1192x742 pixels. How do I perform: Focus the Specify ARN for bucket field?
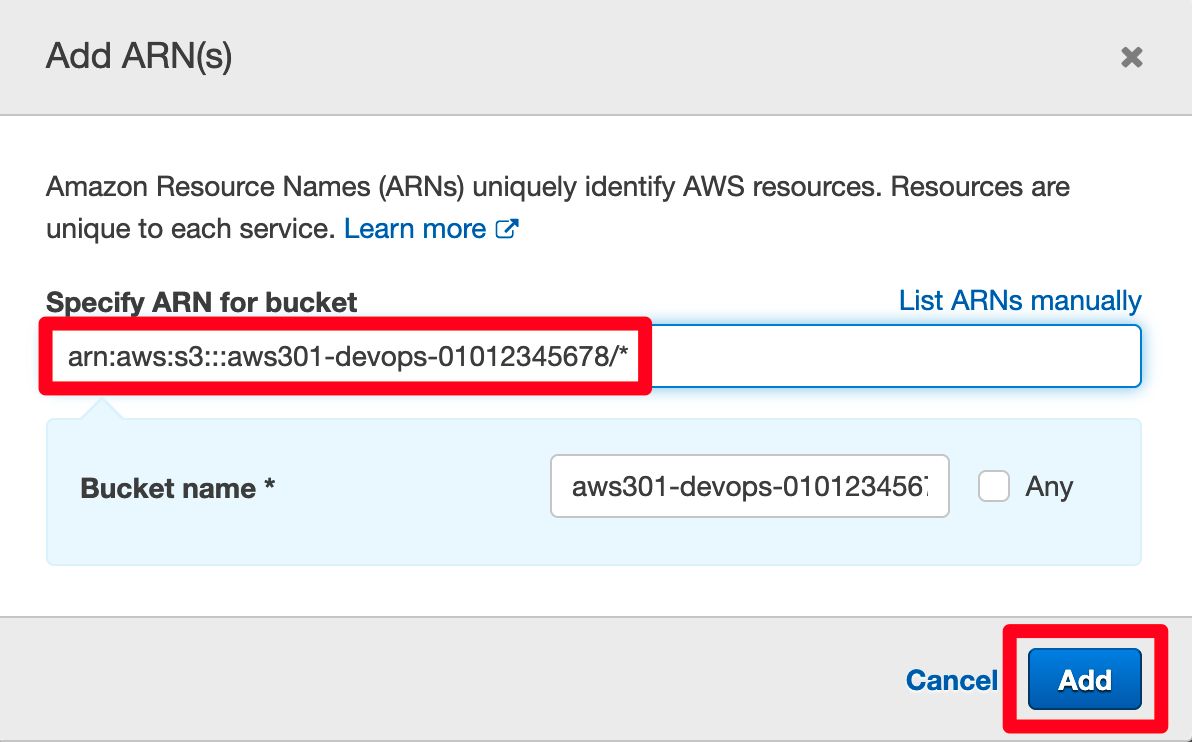pyautogui.click(x=594, y=356)
